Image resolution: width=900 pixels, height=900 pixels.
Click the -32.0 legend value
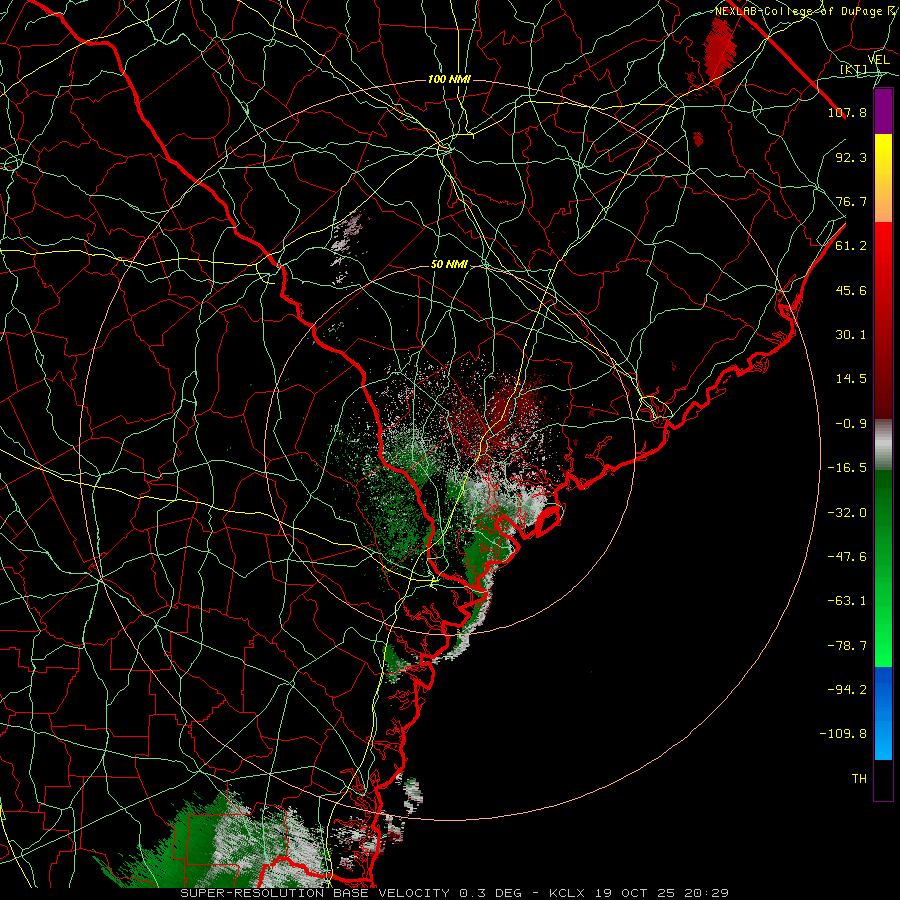(847, 513)
